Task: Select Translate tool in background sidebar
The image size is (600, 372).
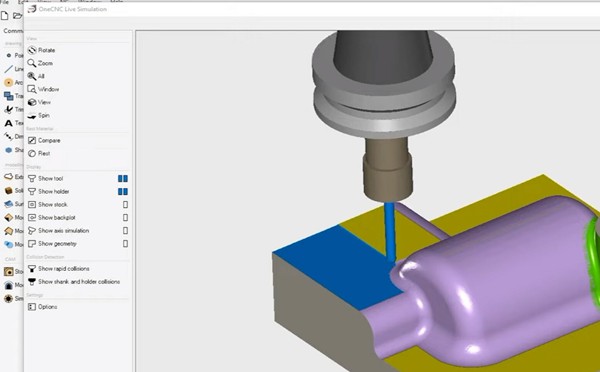Action: tap(13, 96)
